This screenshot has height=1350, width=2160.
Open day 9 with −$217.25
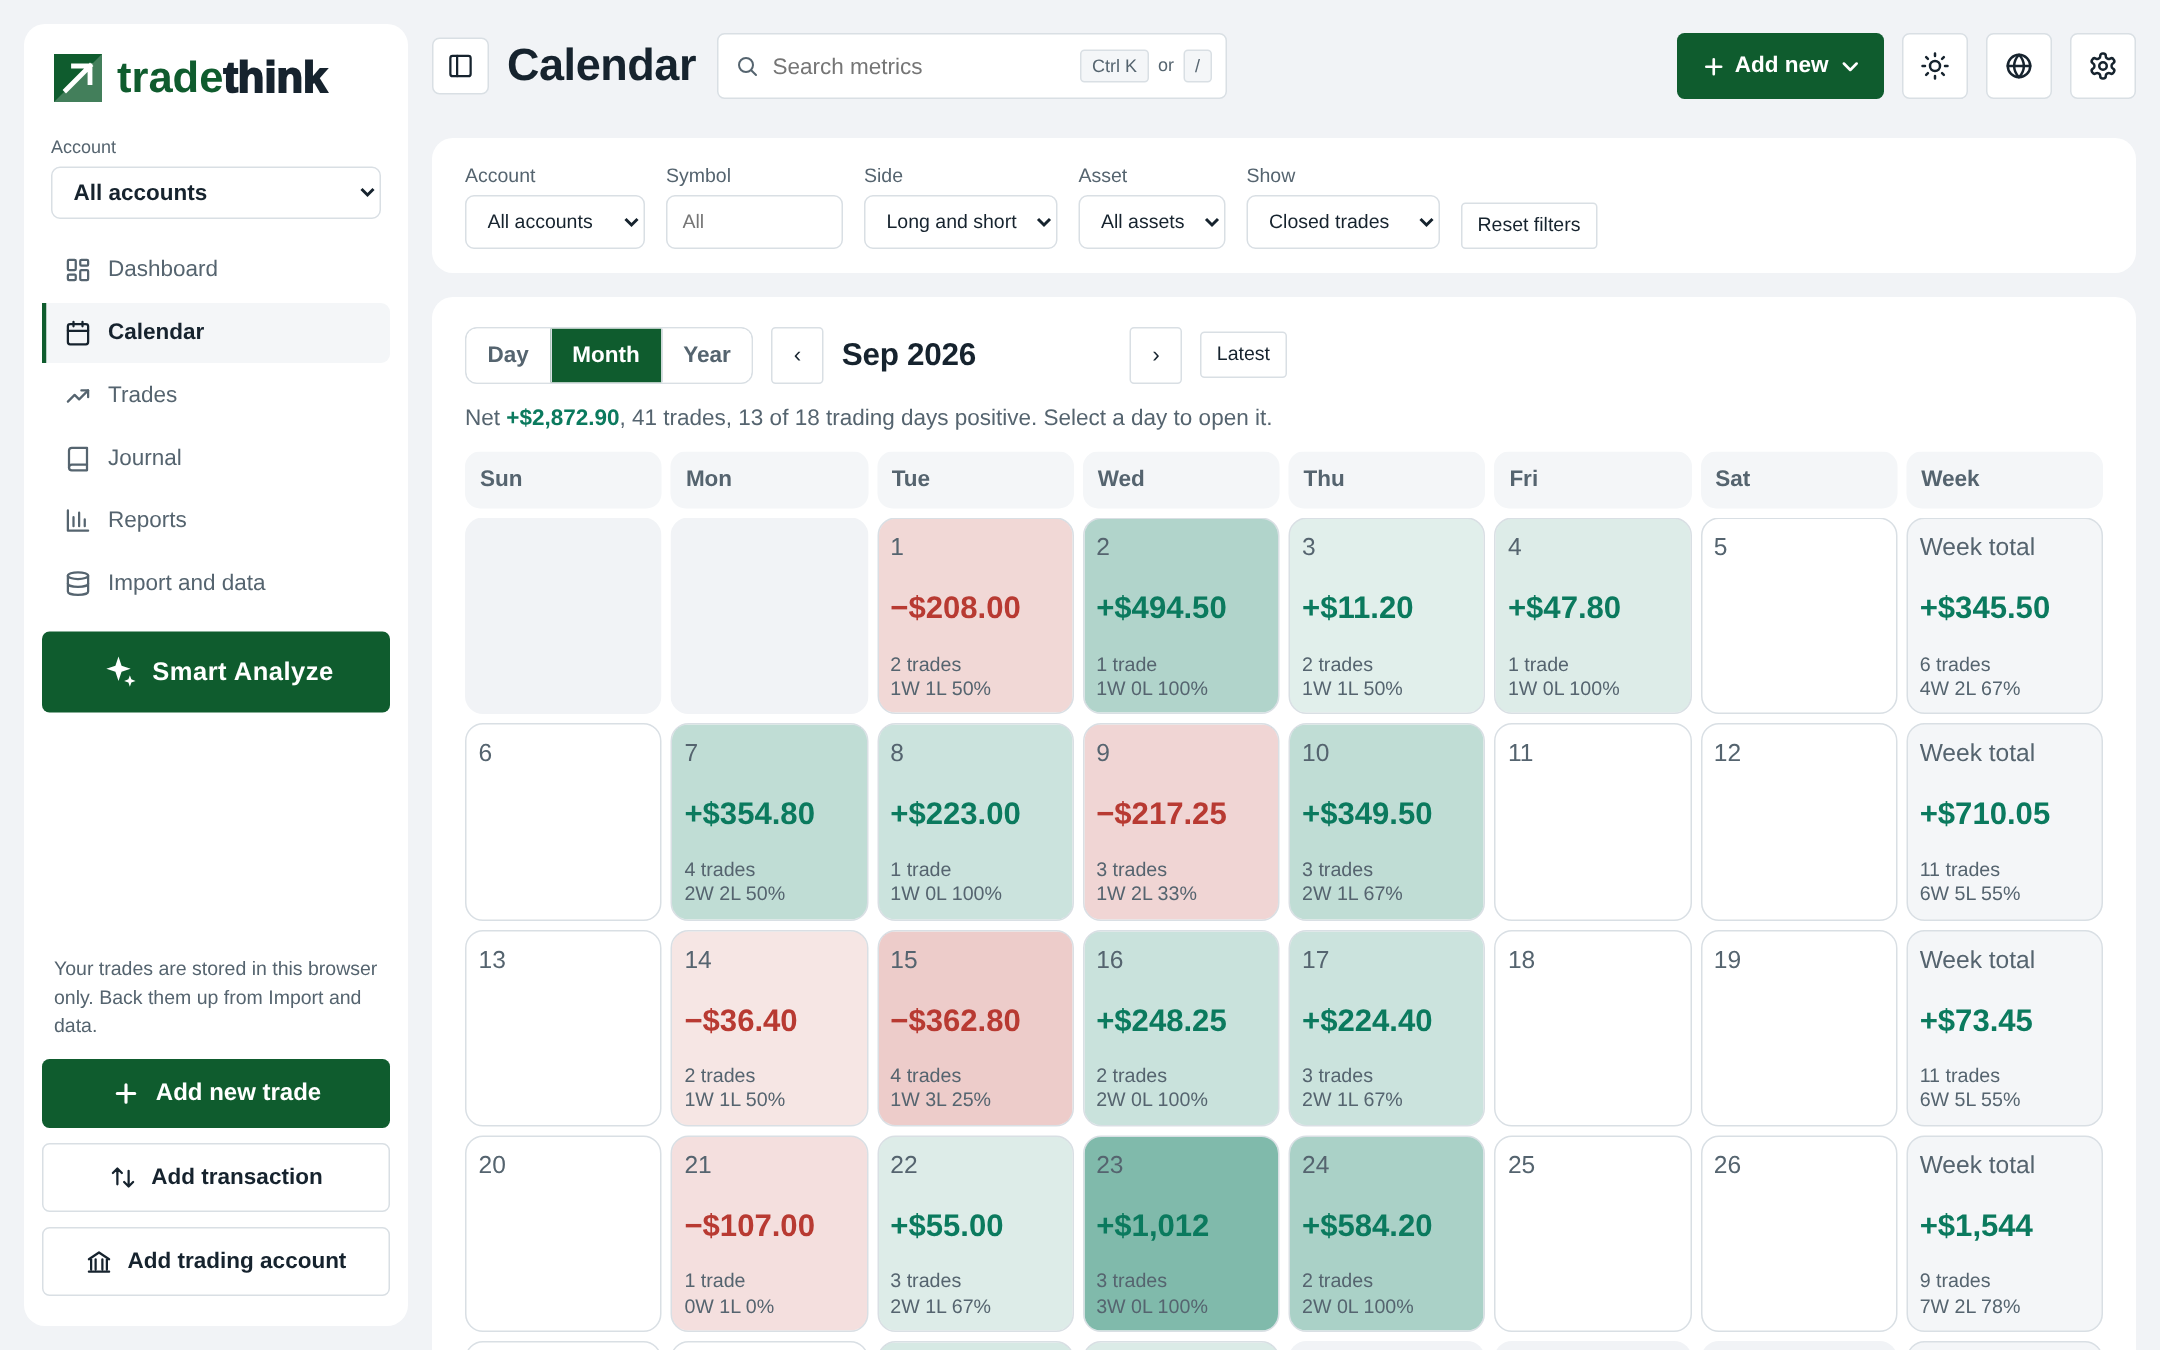[1181, 822]
